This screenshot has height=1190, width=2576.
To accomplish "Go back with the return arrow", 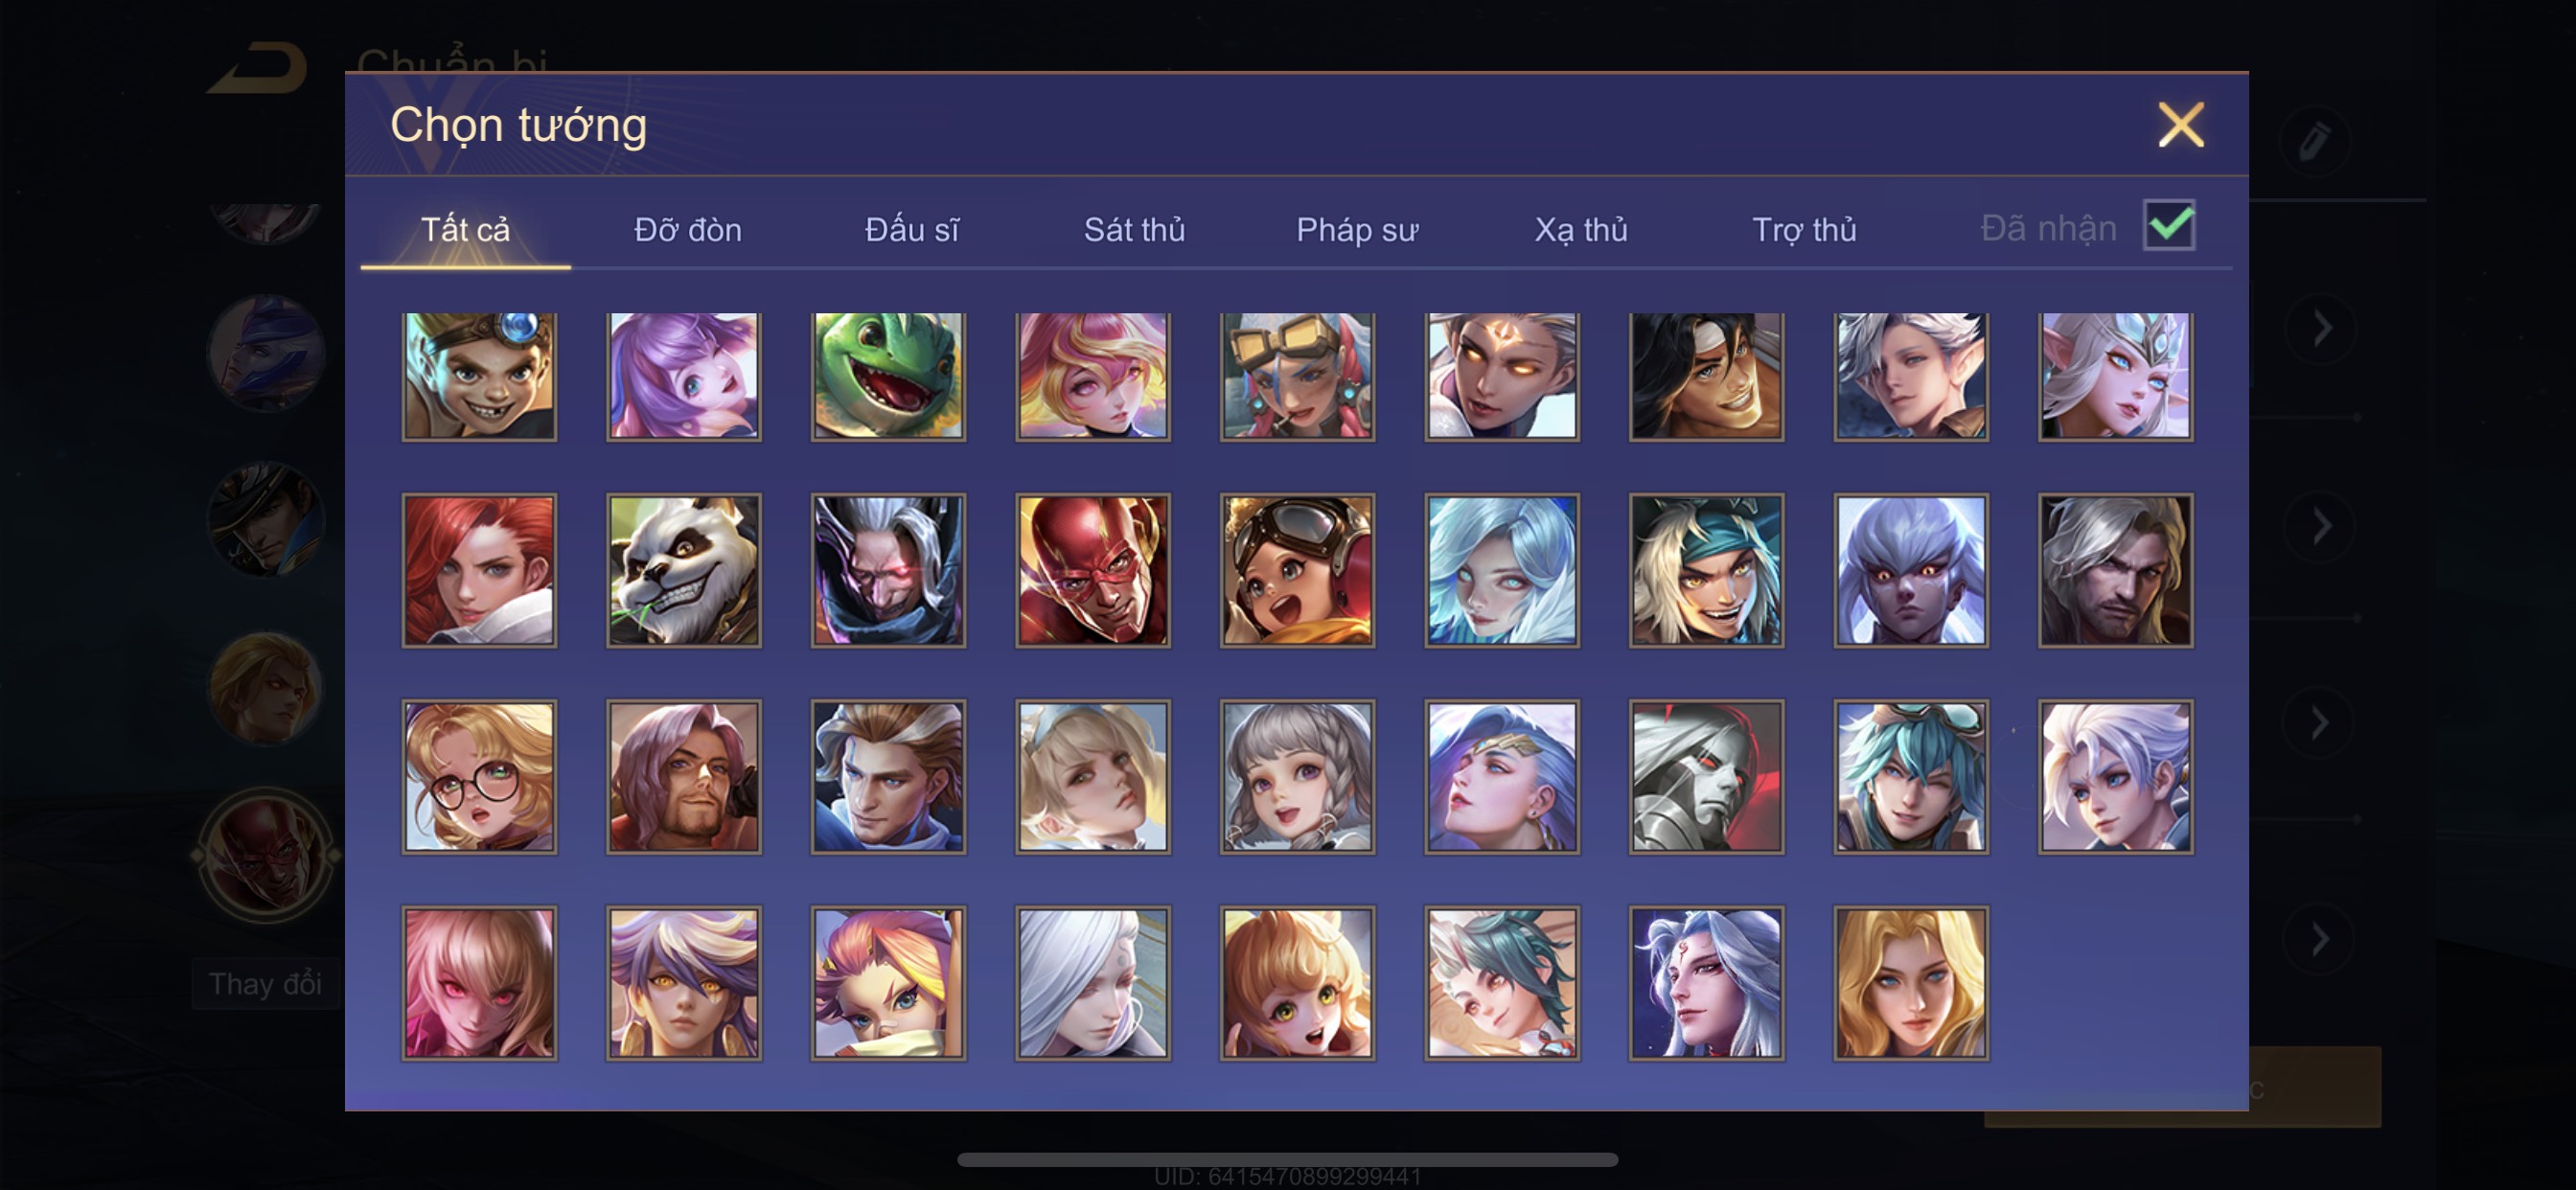I will click(258, 68).
